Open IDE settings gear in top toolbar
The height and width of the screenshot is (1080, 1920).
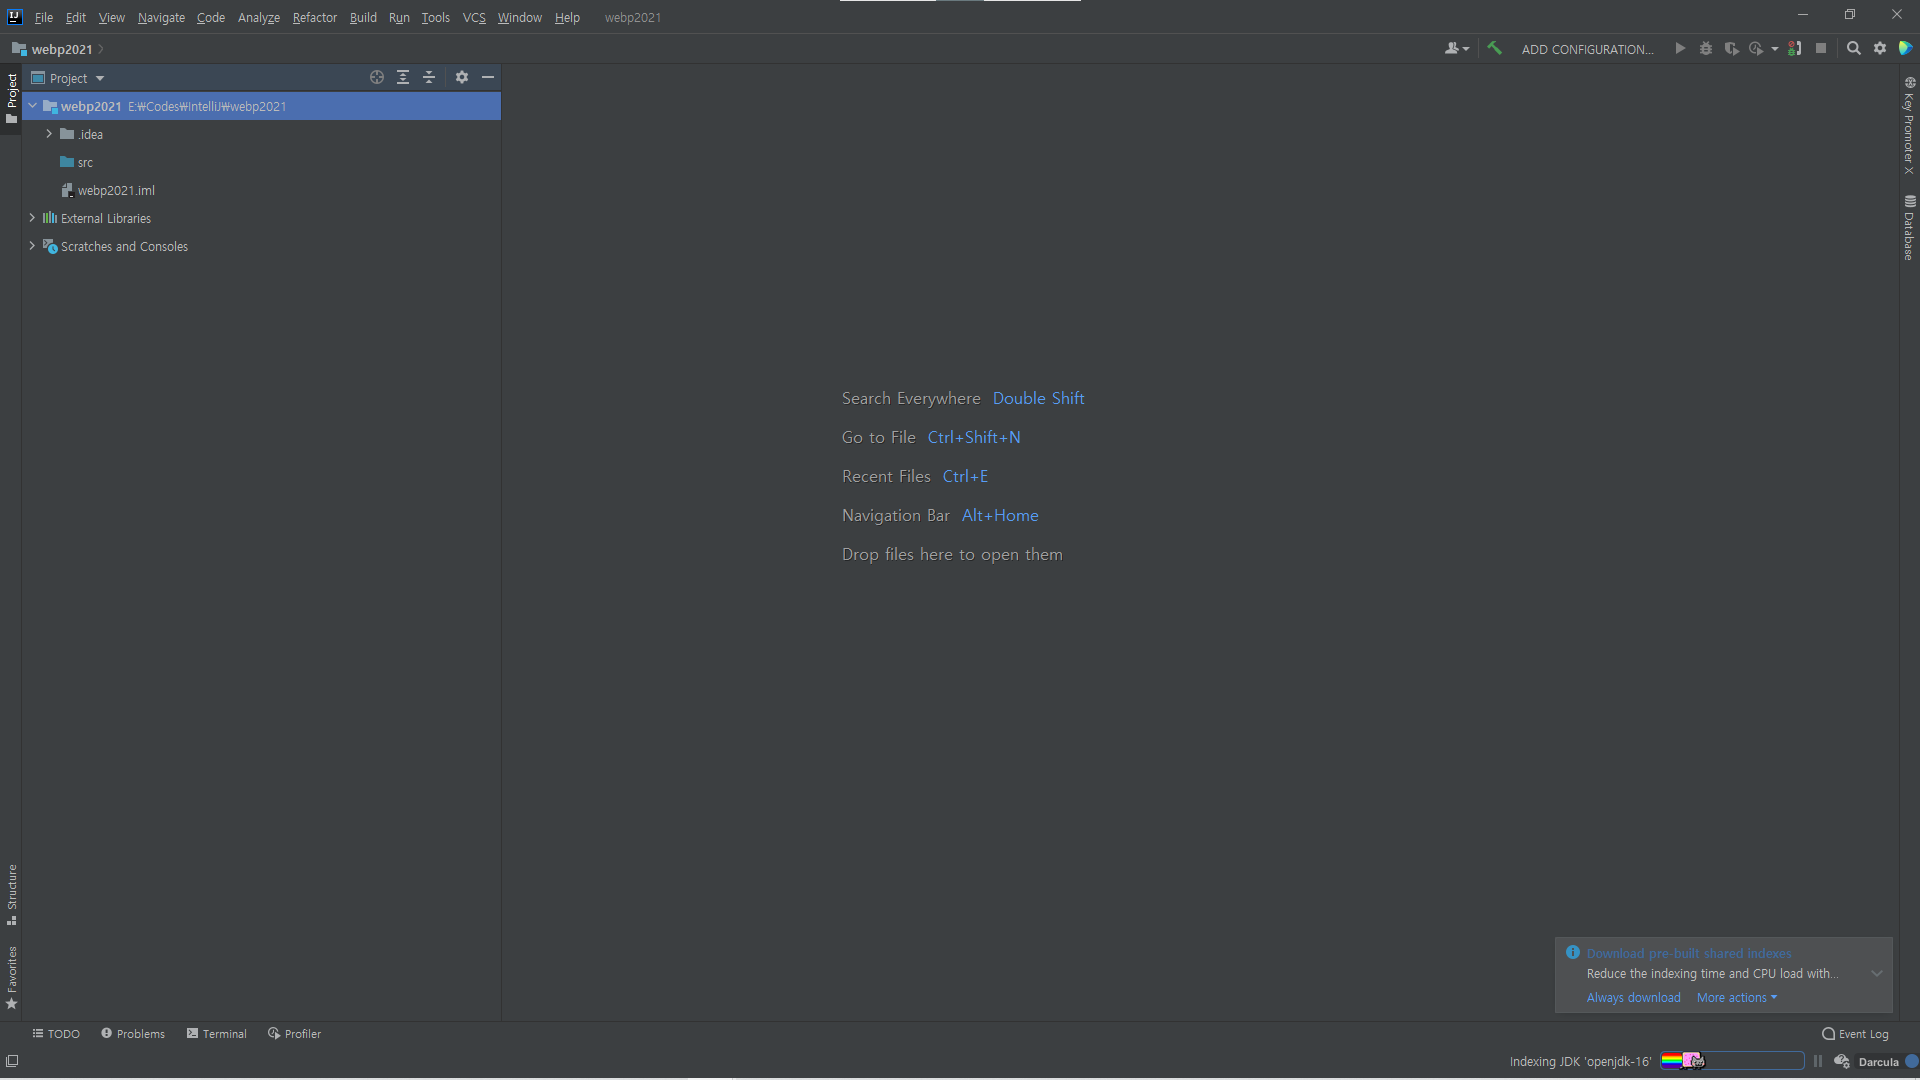tap(1880, 48)
